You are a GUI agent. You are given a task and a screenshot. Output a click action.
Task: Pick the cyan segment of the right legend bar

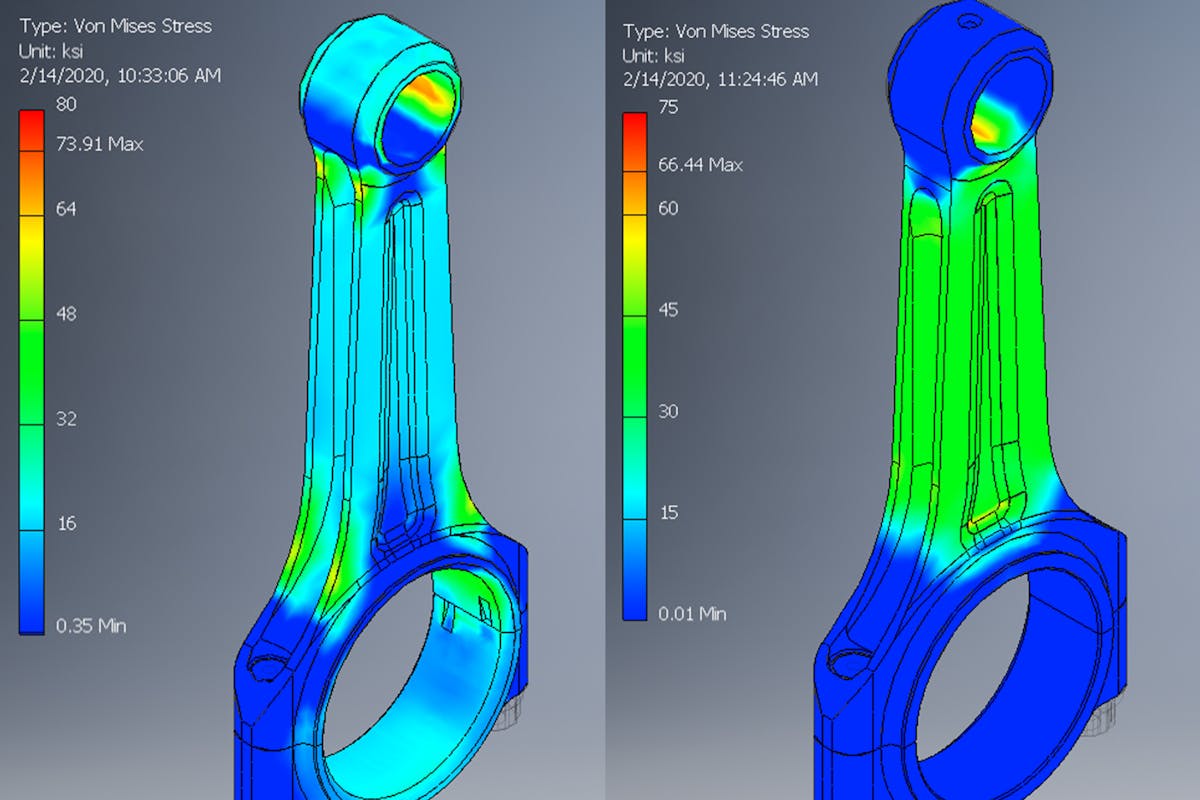pyautogui.click(x=634, y=490)
